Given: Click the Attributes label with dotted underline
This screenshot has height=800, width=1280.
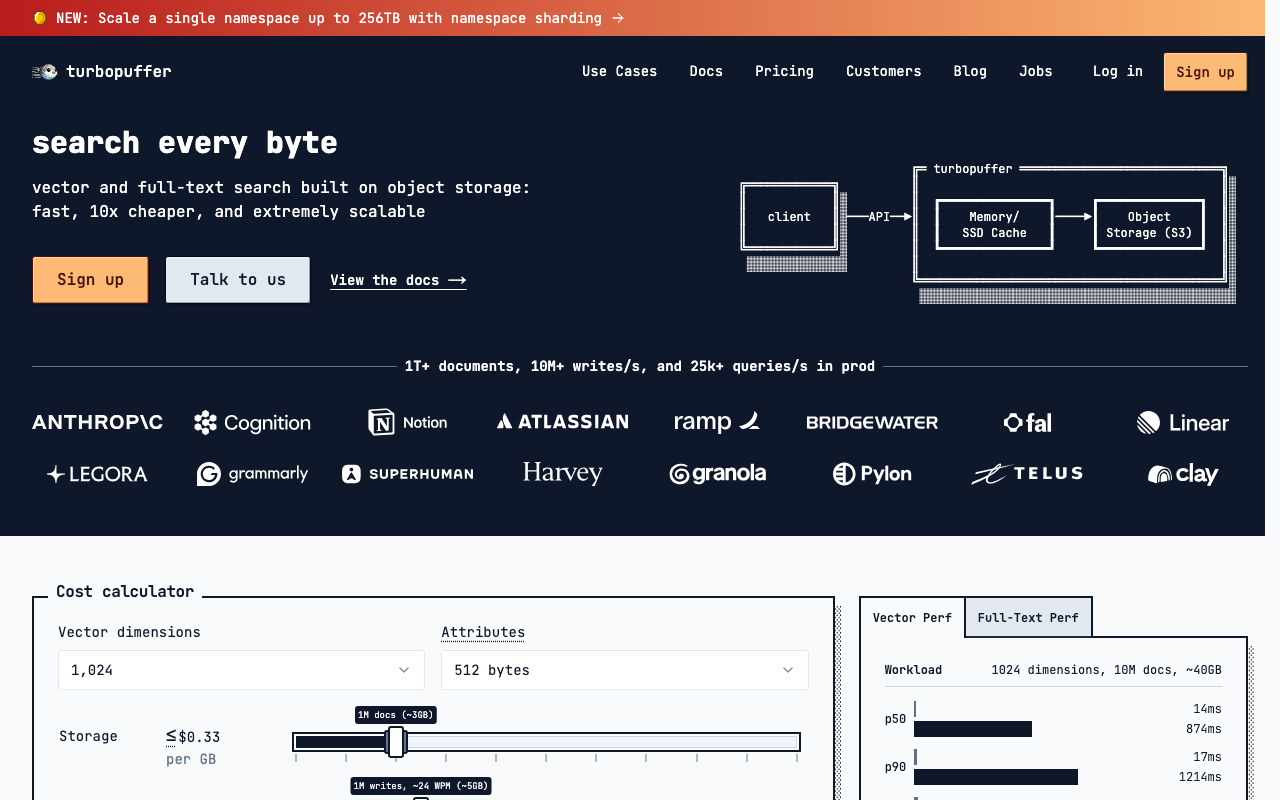Looking at the screenshot, I should (x=483, y=633).
